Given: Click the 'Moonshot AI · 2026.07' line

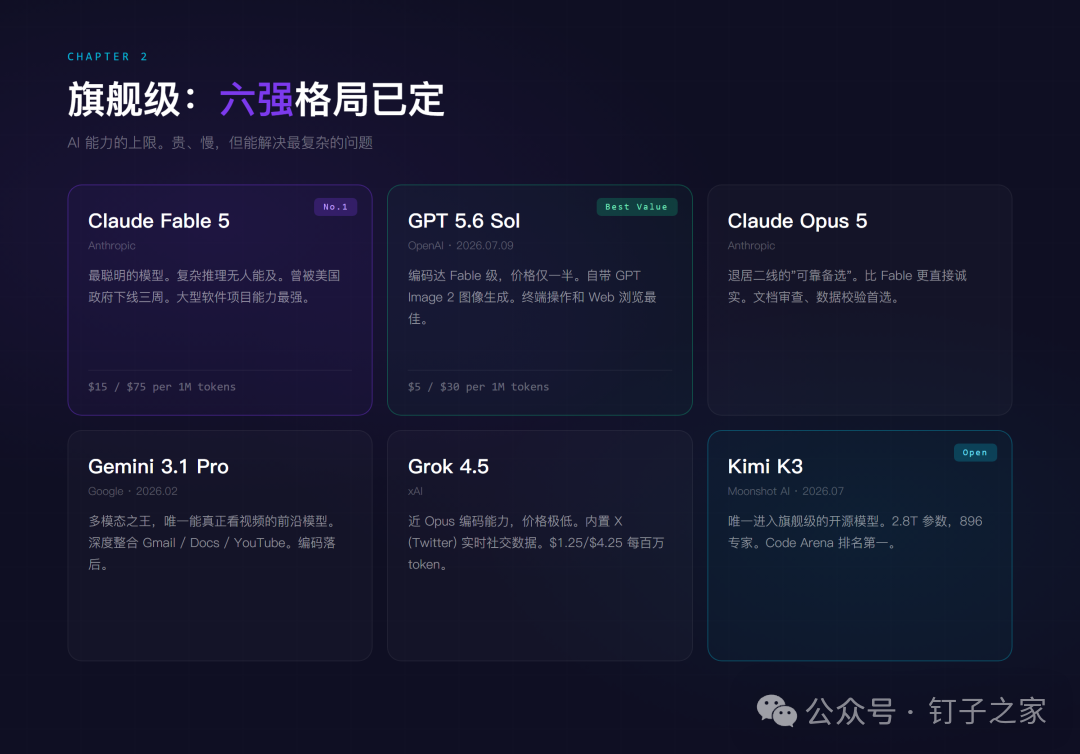Looking at the screenshot, I should coord(785,492).
